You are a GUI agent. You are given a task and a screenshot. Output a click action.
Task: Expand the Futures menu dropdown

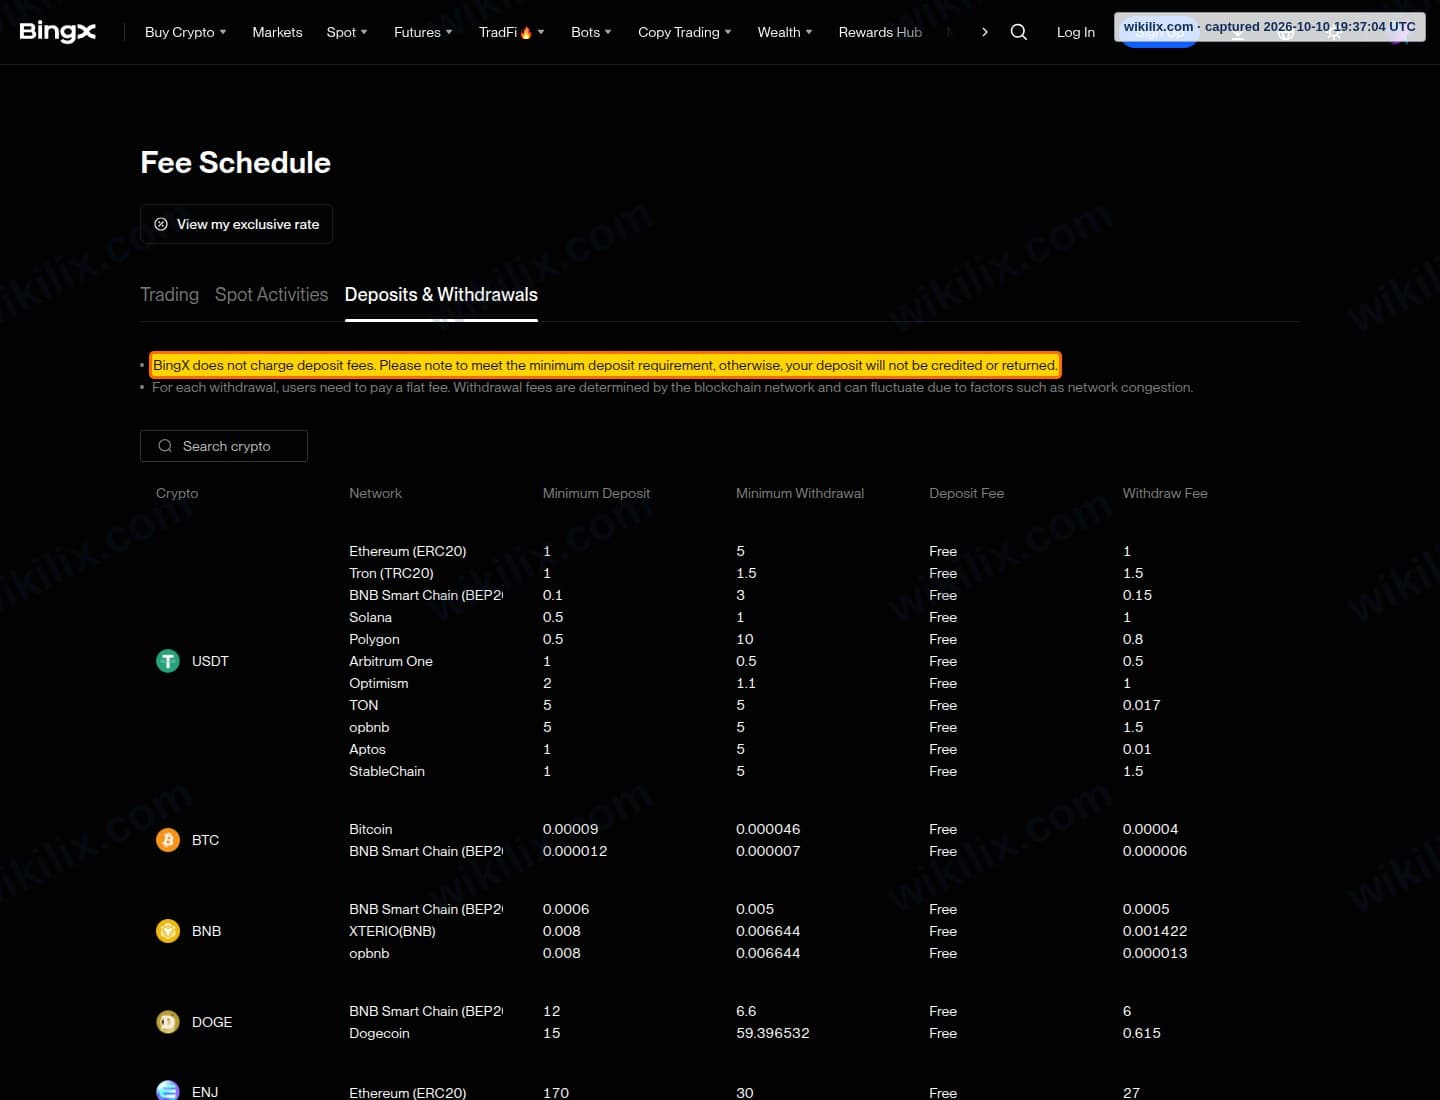[x=423, y=32]
